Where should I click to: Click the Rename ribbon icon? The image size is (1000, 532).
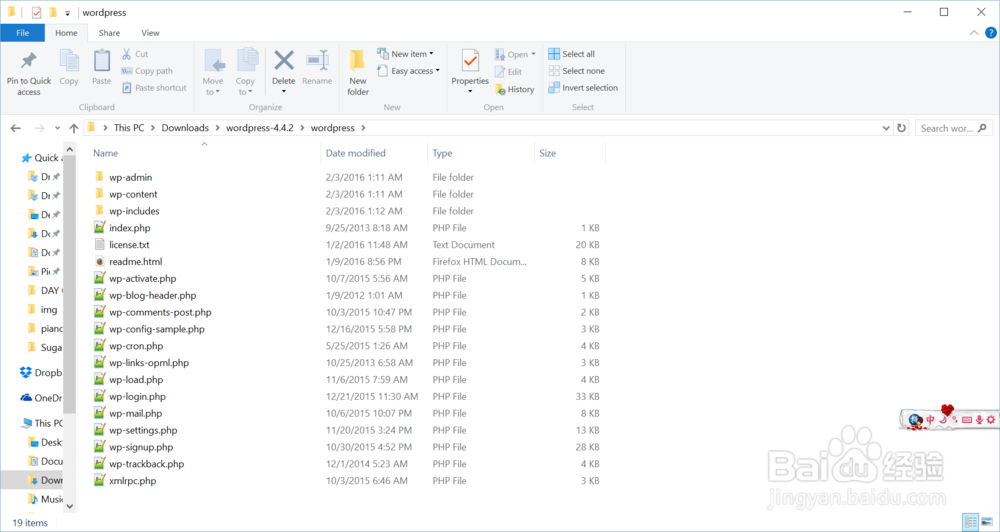[x=317, y=61]
